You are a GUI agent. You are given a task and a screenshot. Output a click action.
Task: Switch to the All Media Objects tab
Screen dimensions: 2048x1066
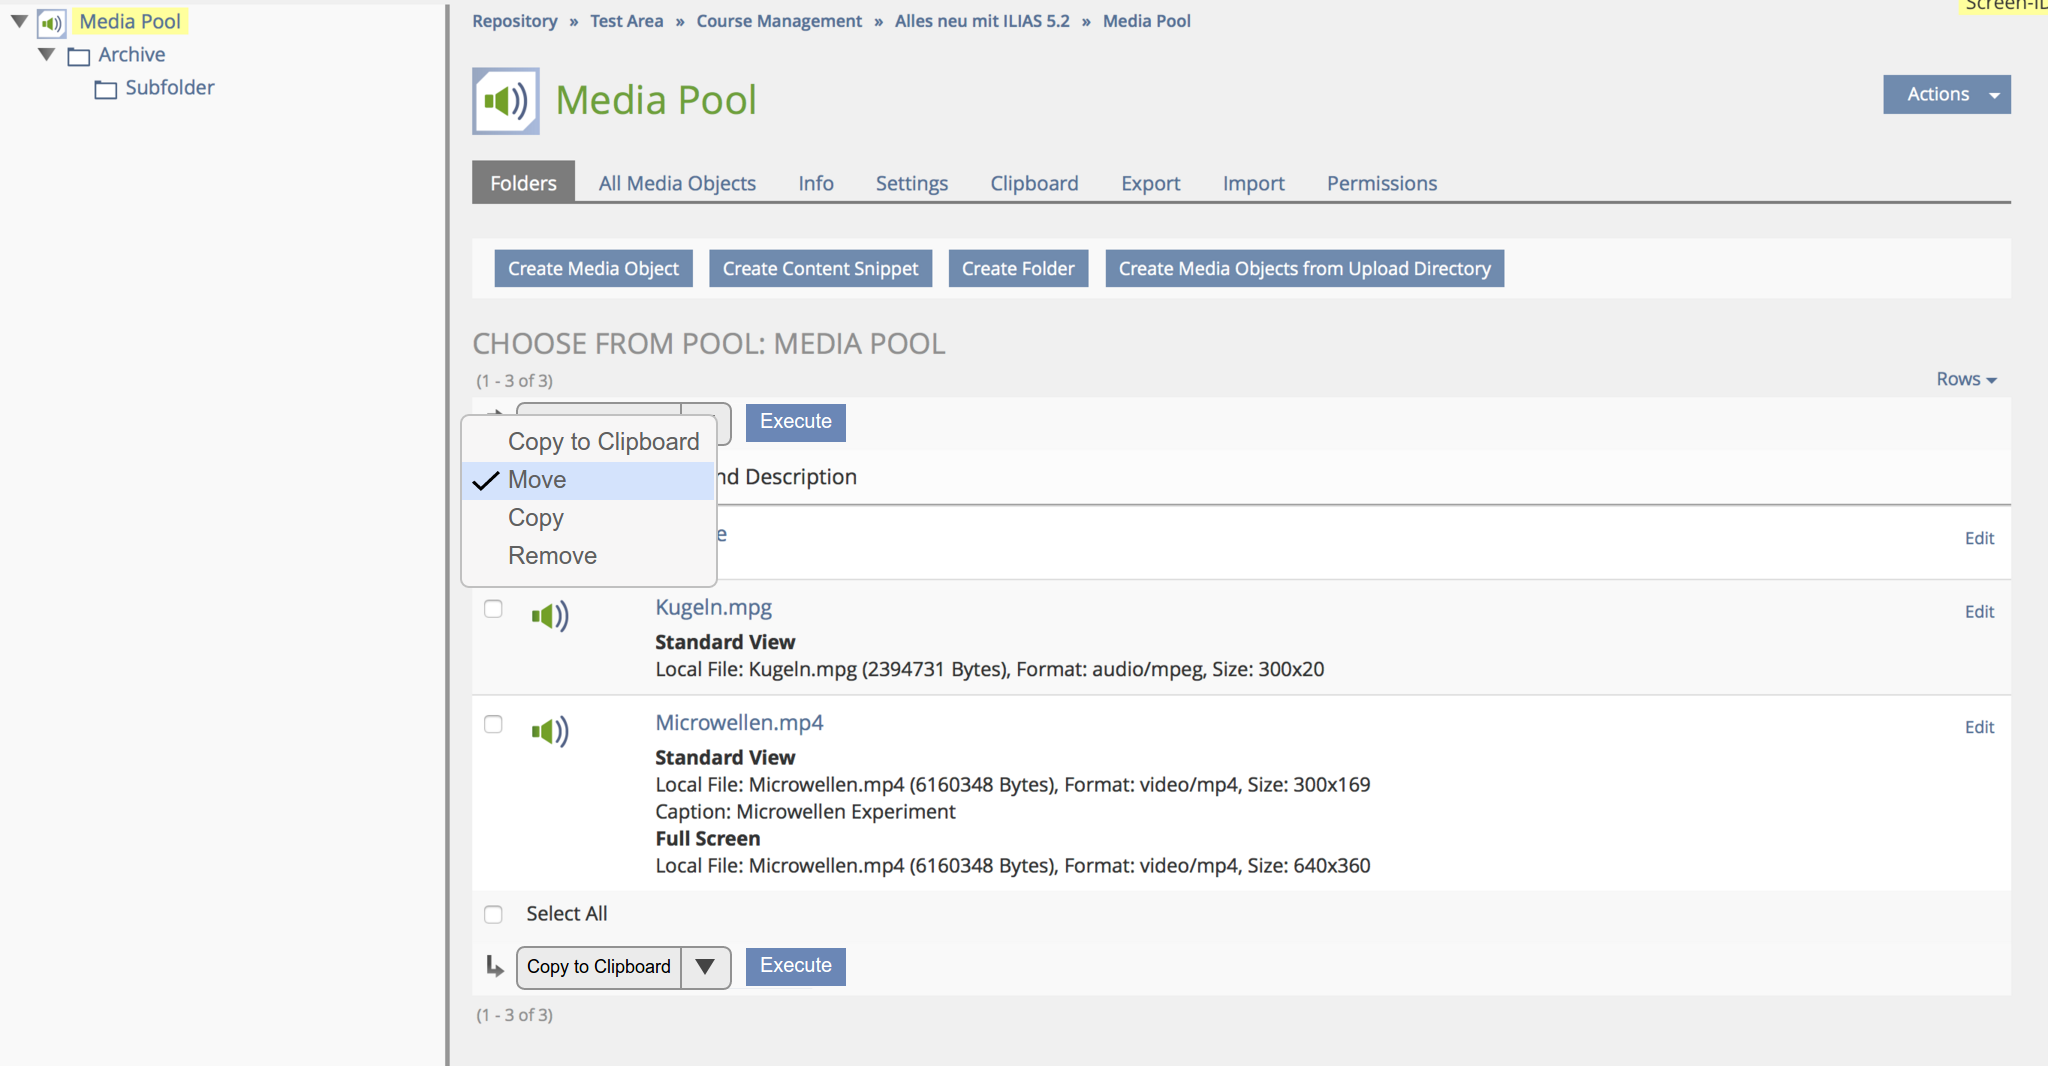coord(677,183)
